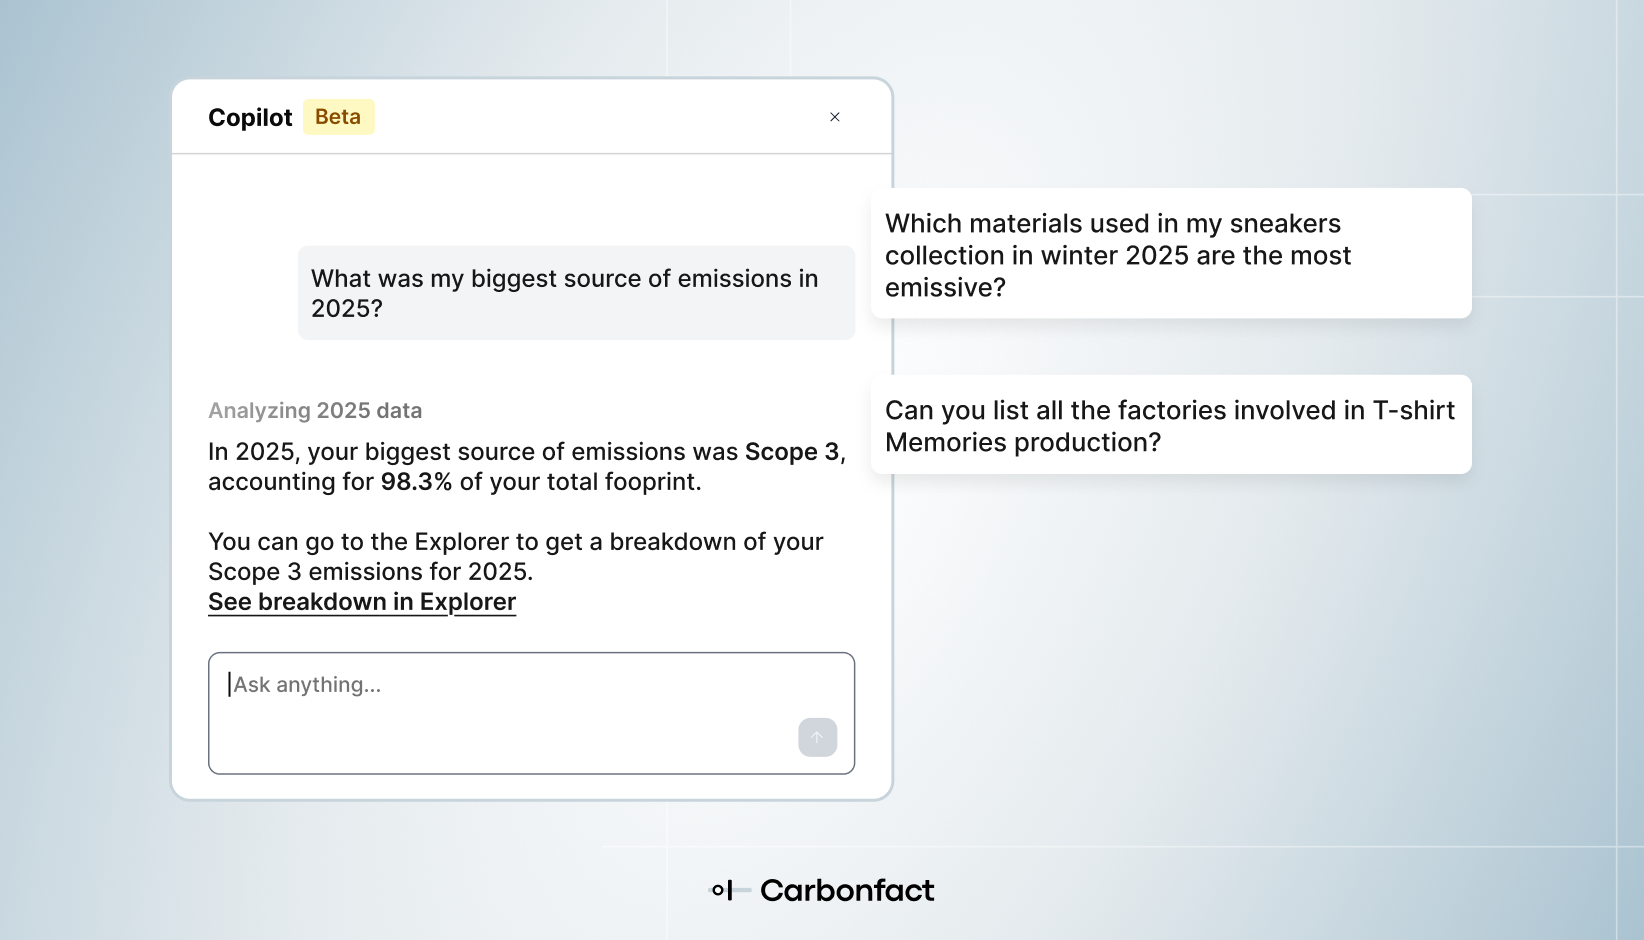
Task: Click the Copilot panel title
Action: 250,118
